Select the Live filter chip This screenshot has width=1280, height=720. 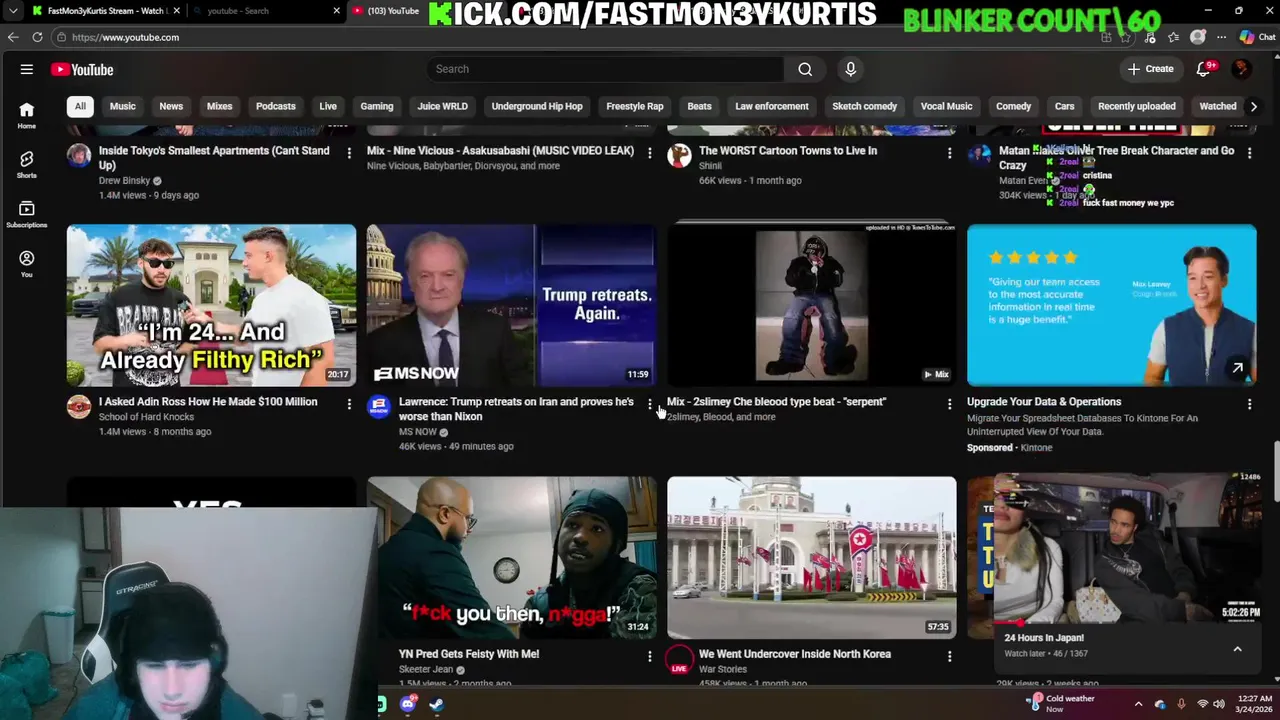pos(328,106)
